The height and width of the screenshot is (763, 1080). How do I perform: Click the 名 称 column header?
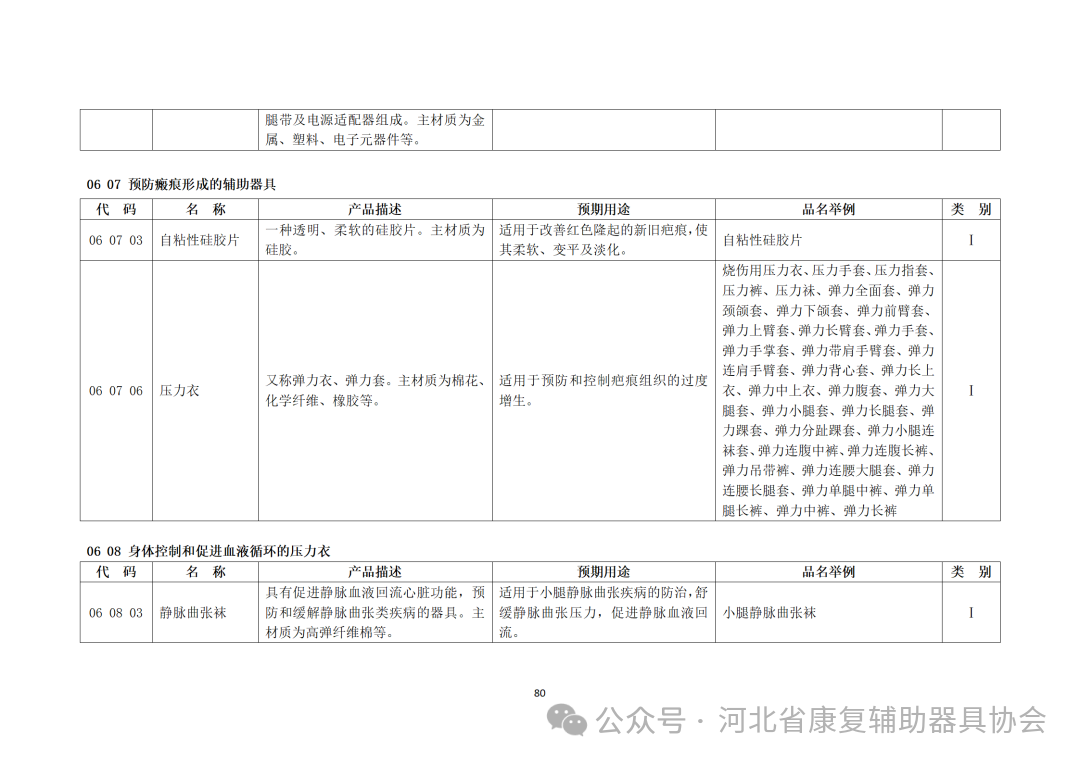pos(204,209)
